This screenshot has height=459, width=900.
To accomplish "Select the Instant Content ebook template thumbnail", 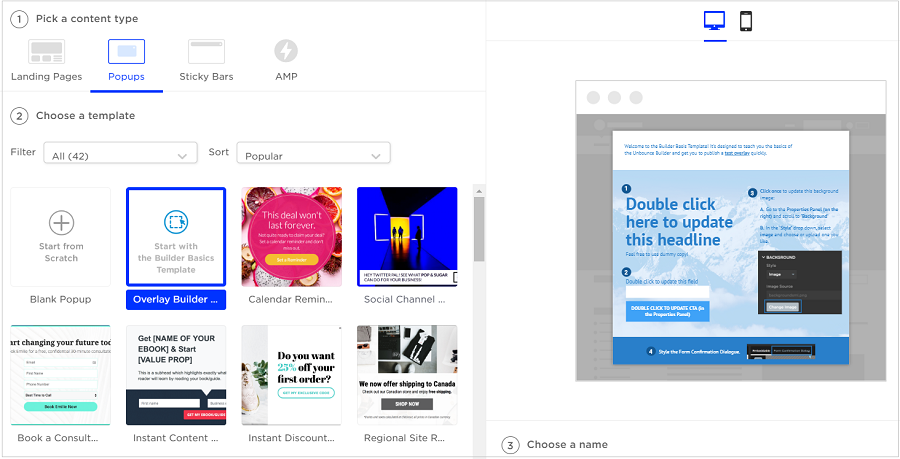I will pos(176,375).
